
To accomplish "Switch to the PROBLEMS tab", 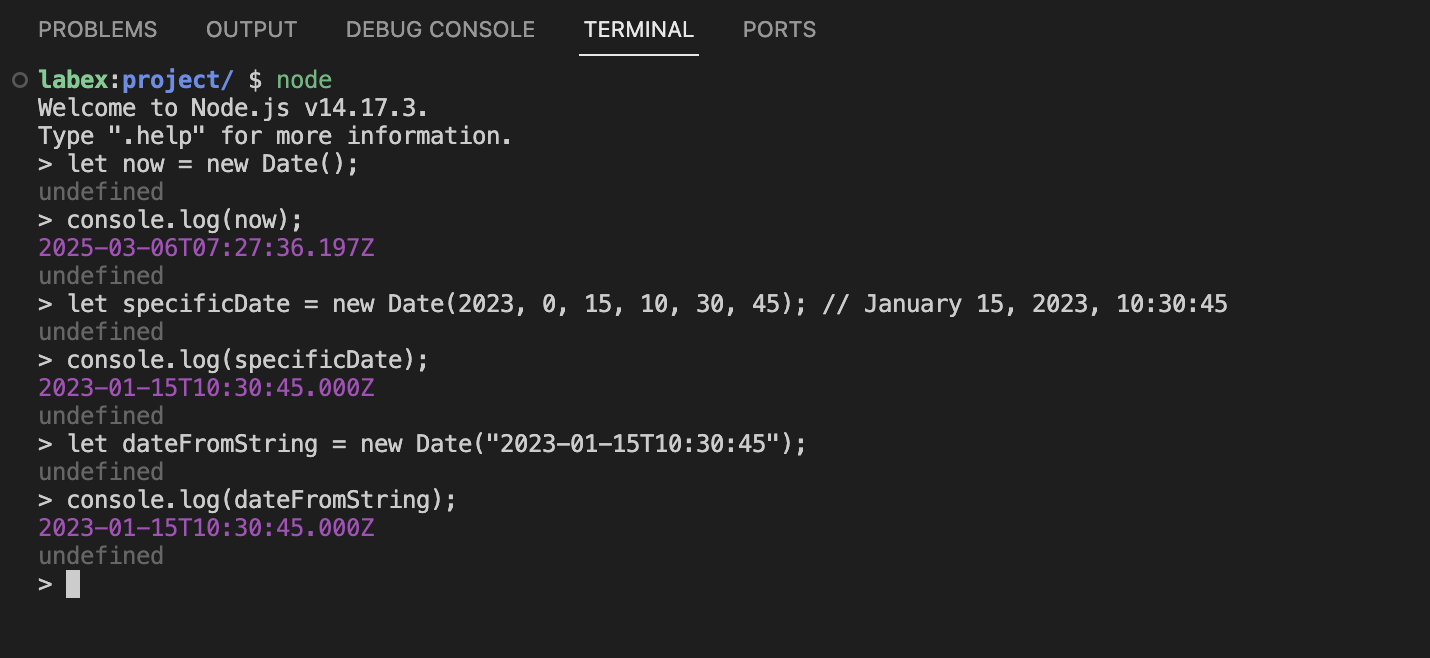I will [x=97, y=29].
